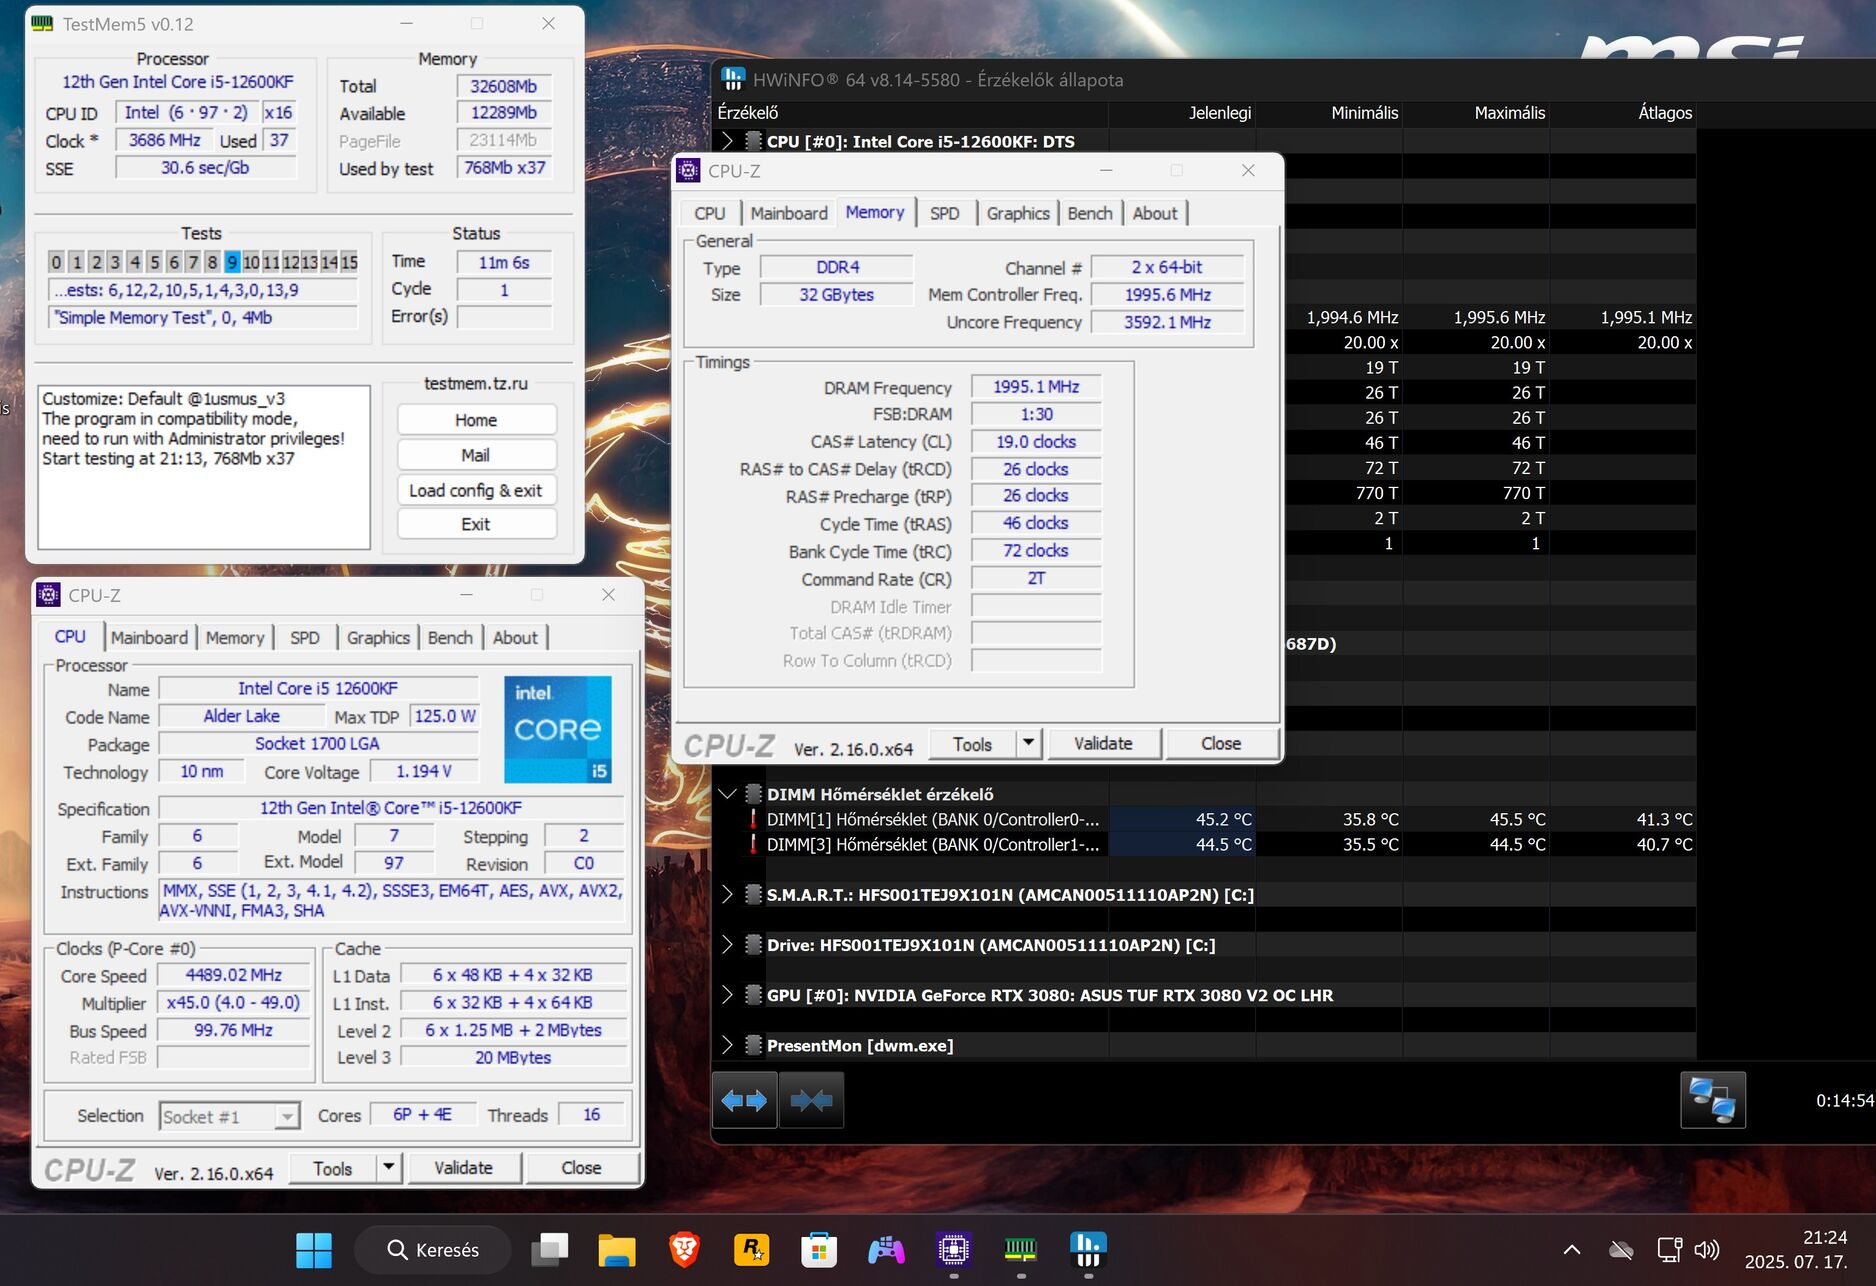Open Tools dropdown arrow in lower CPU-Z
The width and height of the screenshot is (1876, 1286).
tap(388, 1168)
